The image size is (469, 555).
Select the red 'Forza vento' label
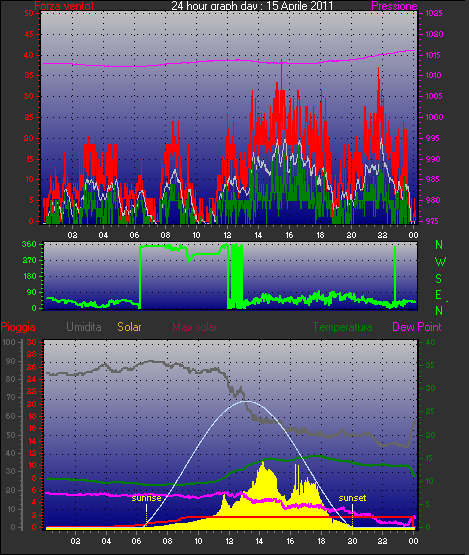(64, 6)
